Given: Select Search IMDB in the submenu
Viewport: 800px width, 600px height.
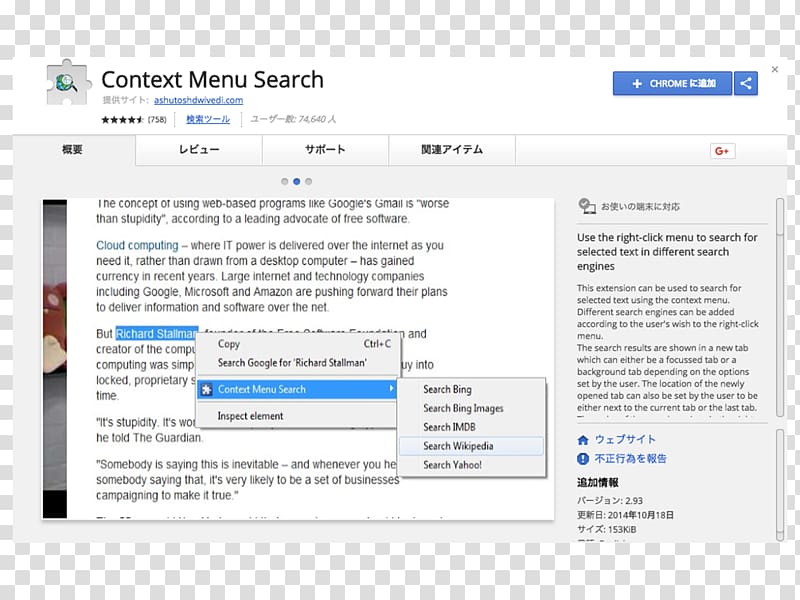Looking at the screenshot, I should click(x=472, y=427).
